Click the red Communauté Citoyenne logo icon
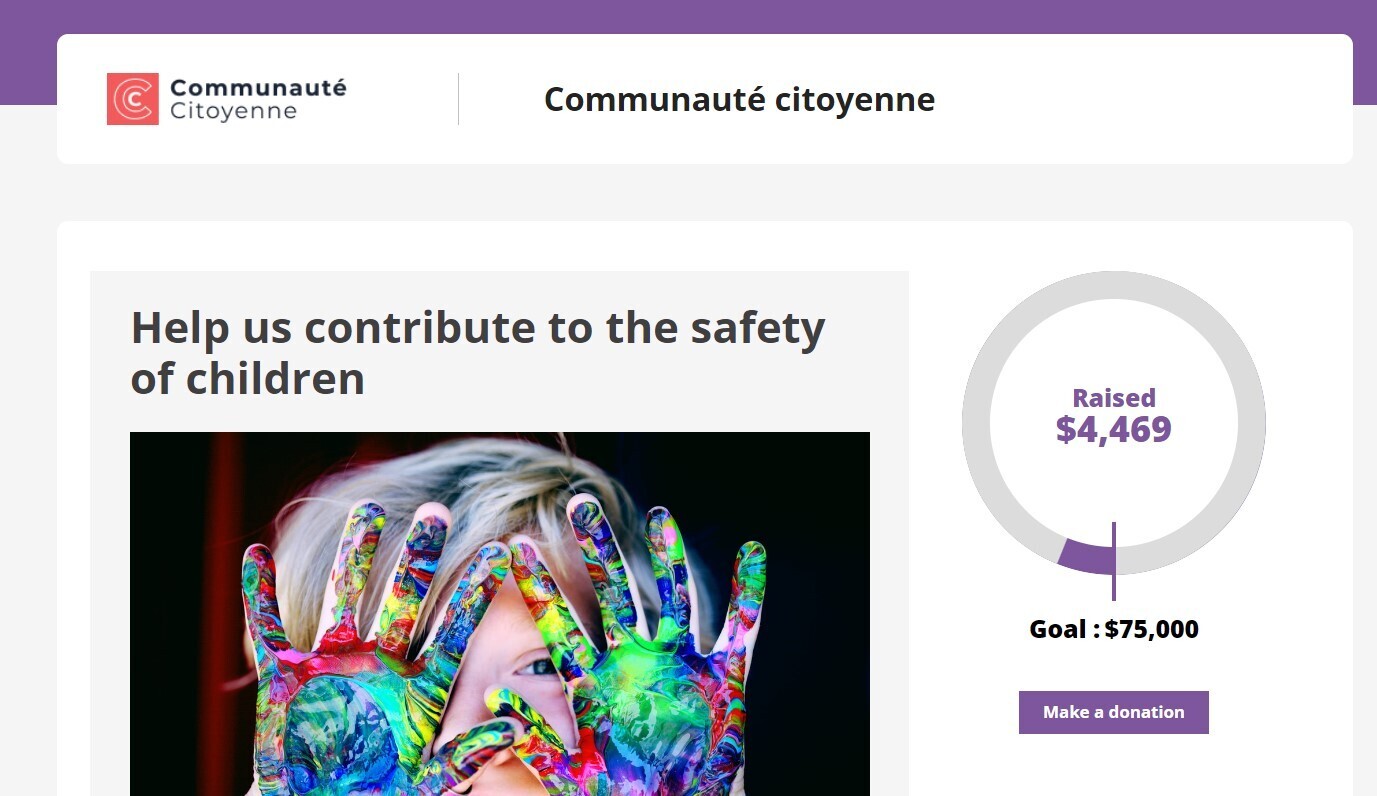The width and height of the screenshot is (1377, 796). 132,99
